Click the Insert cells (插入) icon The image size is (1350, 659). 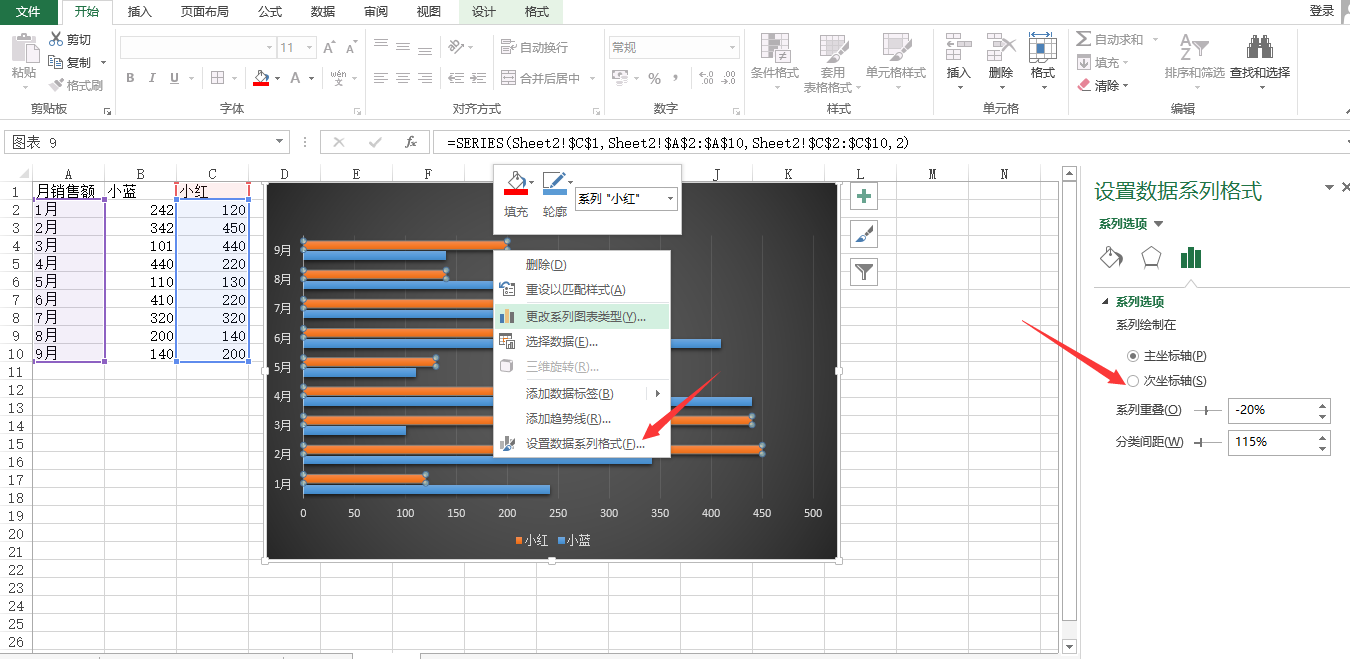coord(958,48)
